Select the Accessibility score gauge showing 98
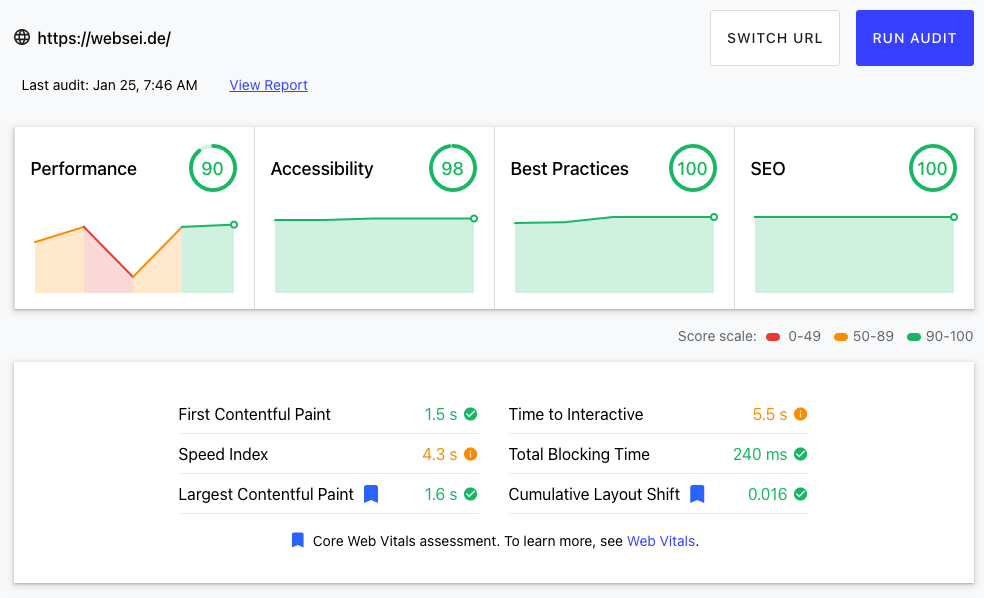The width and height of the screenshot is (984, 598). coord(452,168)
